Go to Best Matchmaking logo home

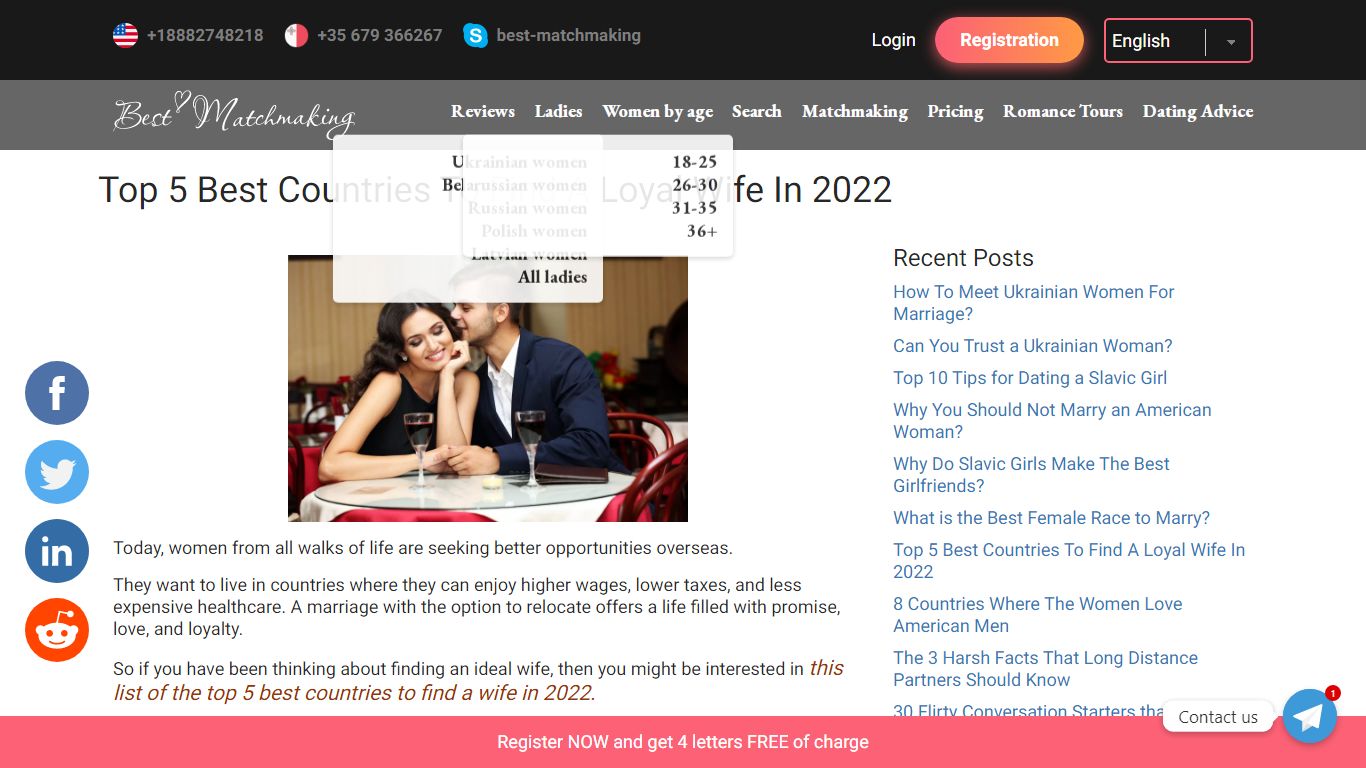pyautogui.click(x=234, y=114)
